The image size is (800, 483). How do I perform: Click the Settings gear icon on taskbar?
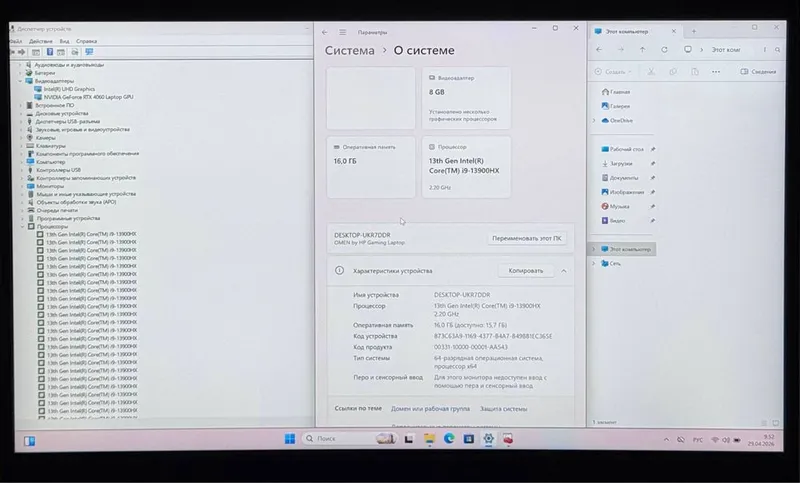pyautogui.click(x=488, y=439)
